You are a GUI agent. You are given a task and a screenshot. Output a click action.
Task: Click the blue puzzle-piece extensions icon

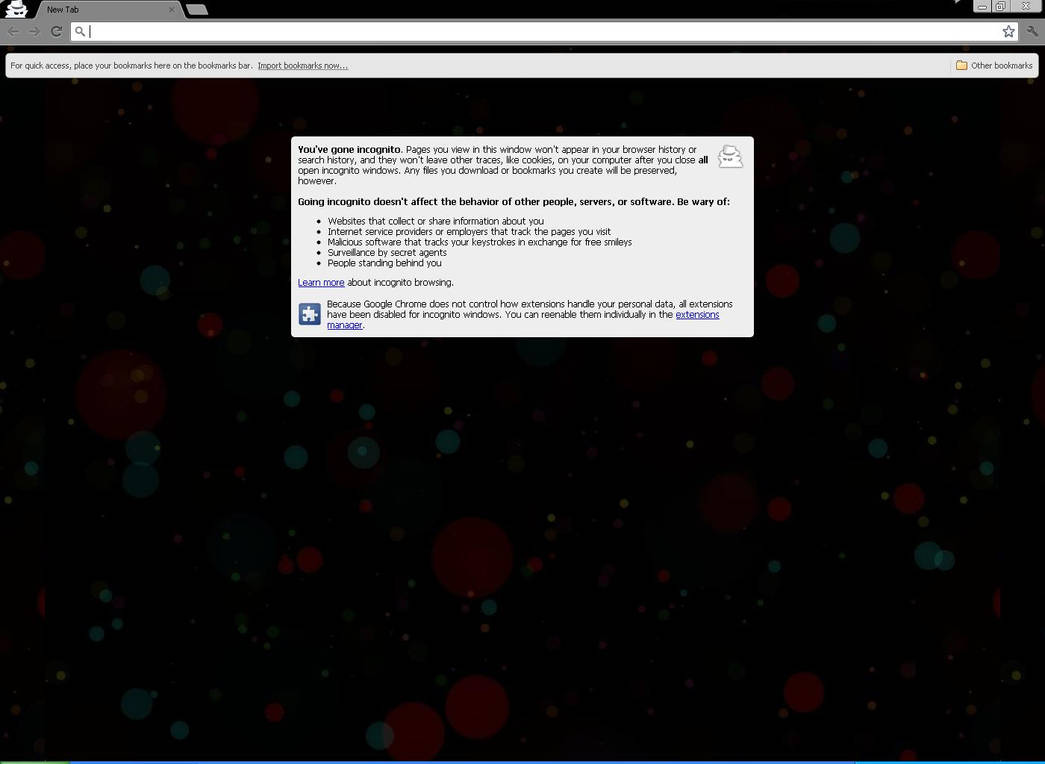(309, 314)
